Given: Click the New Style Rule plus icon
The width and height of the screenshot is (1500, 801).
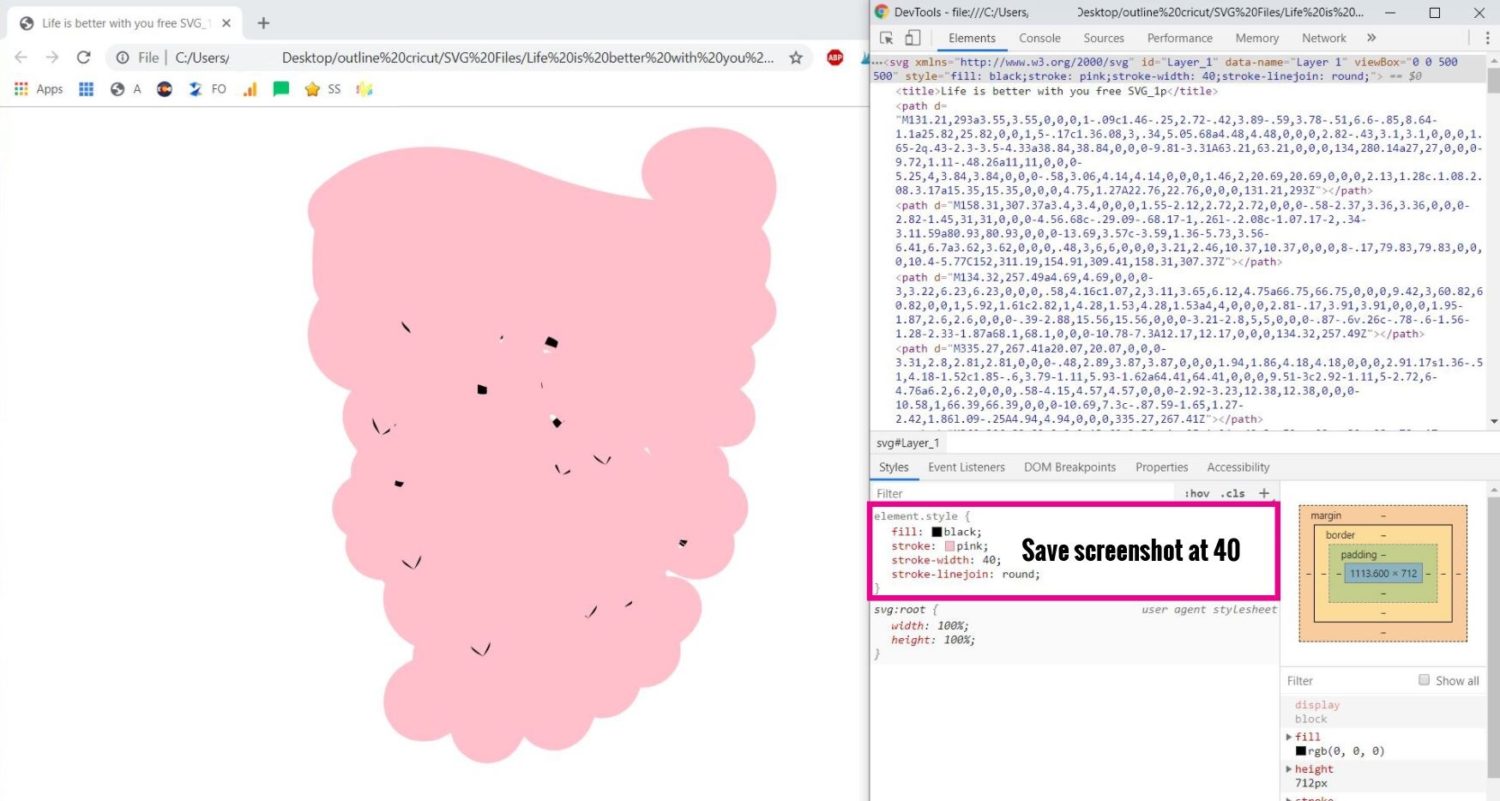Looking at the screenshot, I should 1264,493.
